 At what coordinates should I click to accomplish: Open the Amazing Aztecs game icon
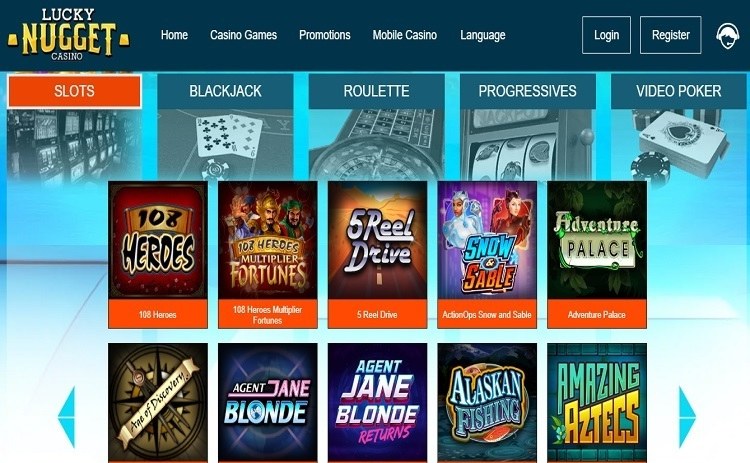pos(597,402)
